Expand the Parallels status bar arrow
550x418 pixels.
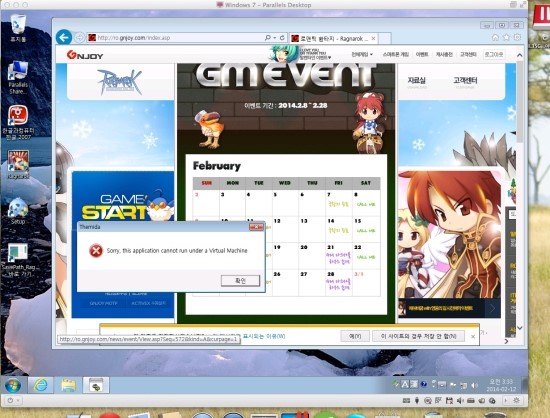pos(505,400)
